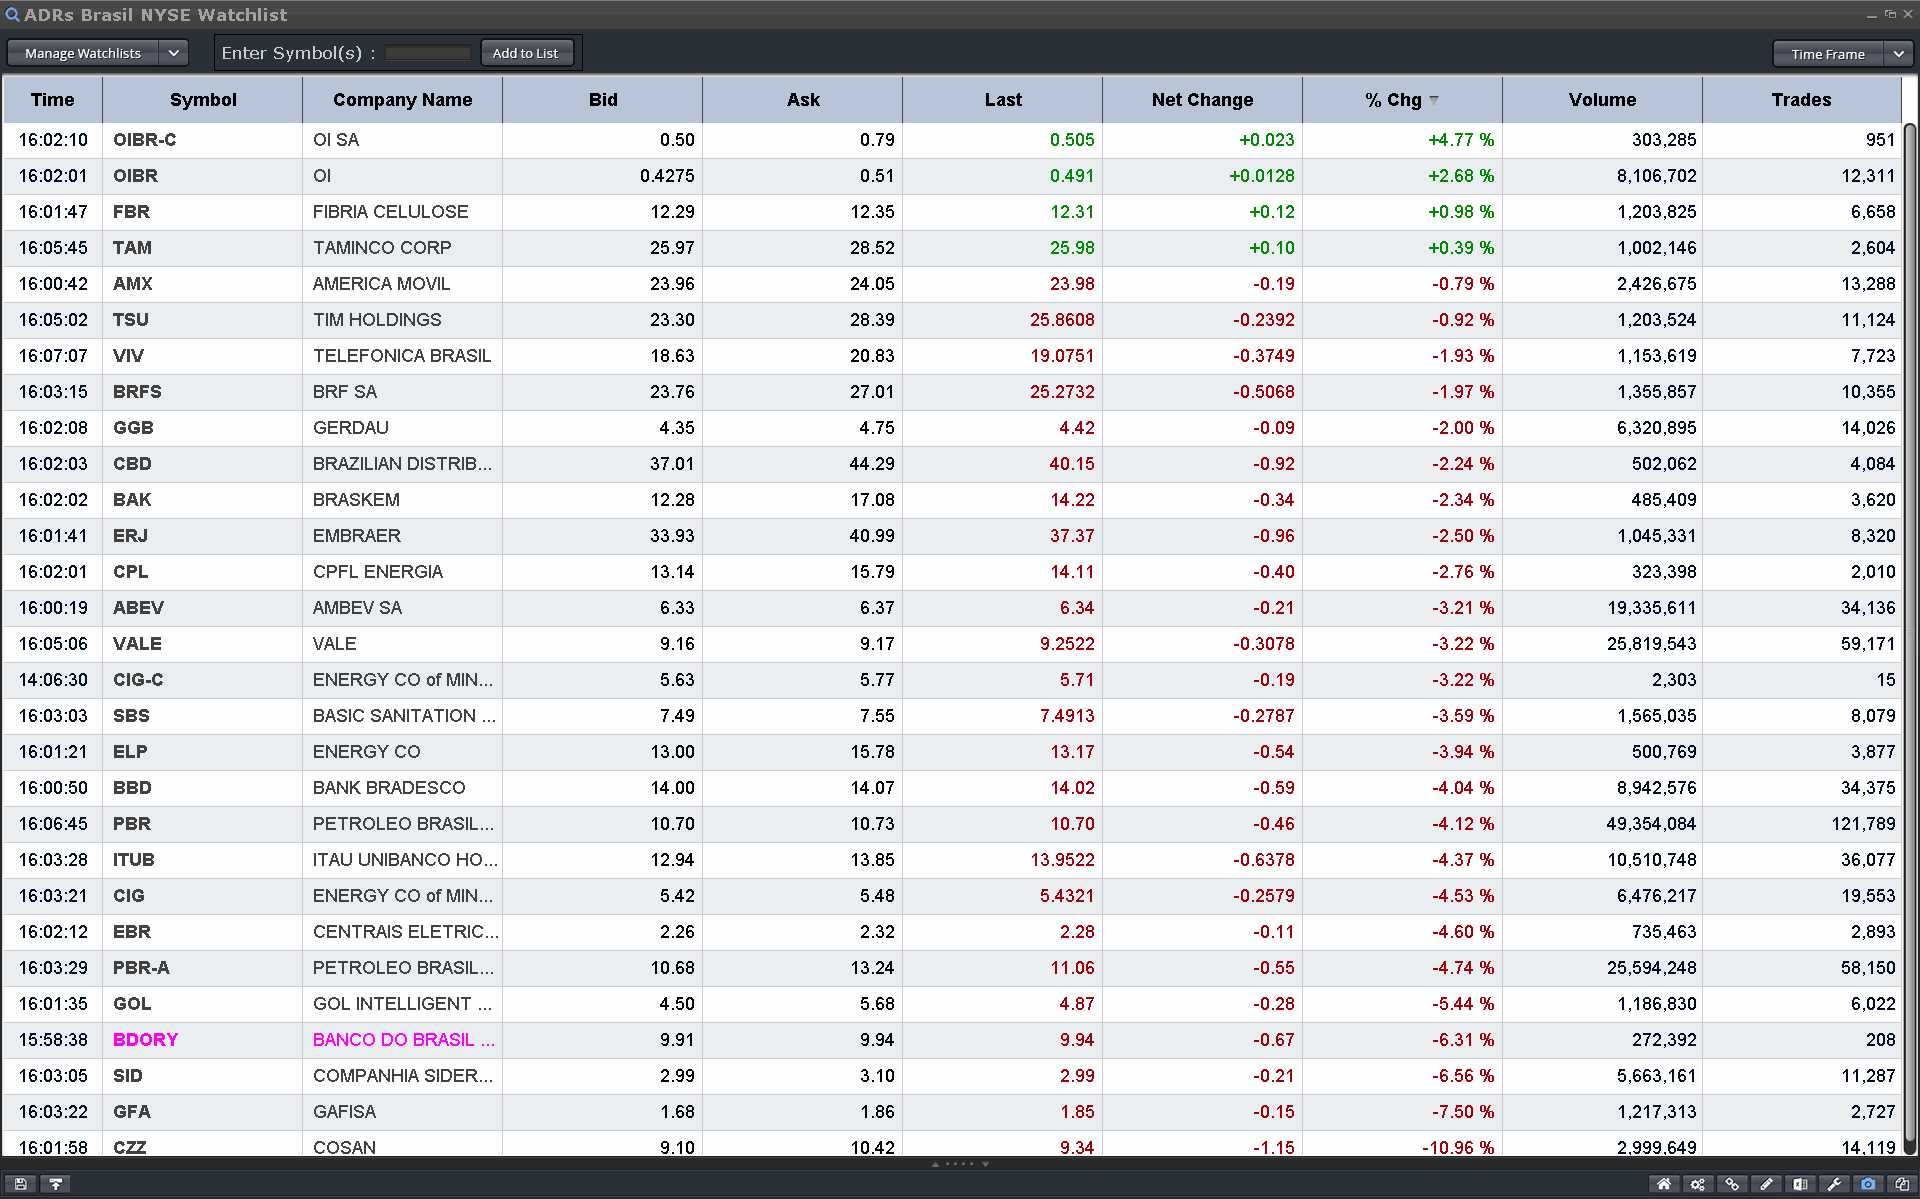This screenshot has width=1920, height=1199.
Task: Click the Enter Symbol(s) input field
Action: (x=427, y=53)
